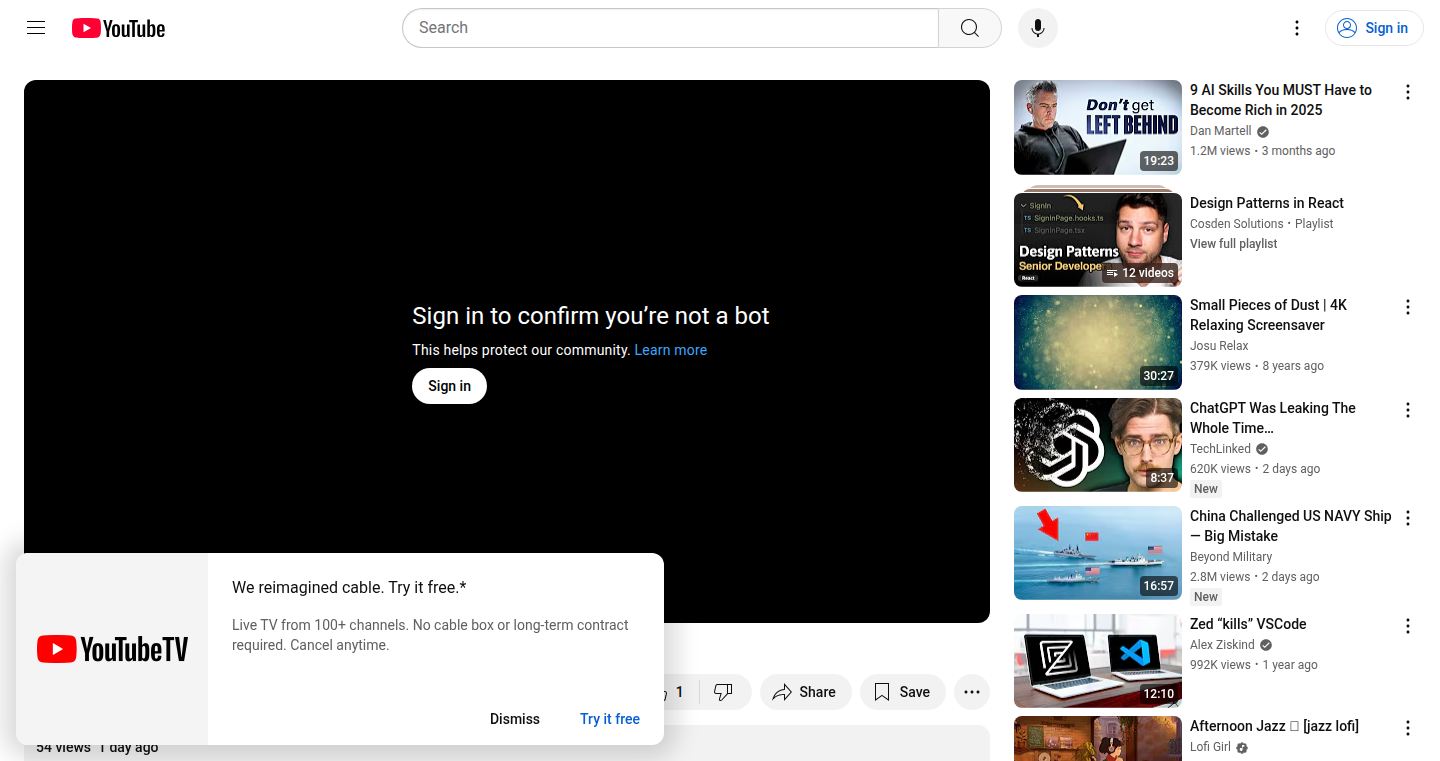The image size is (1440, 761).
Task: Save the video to a playlist
Action: 902,692
